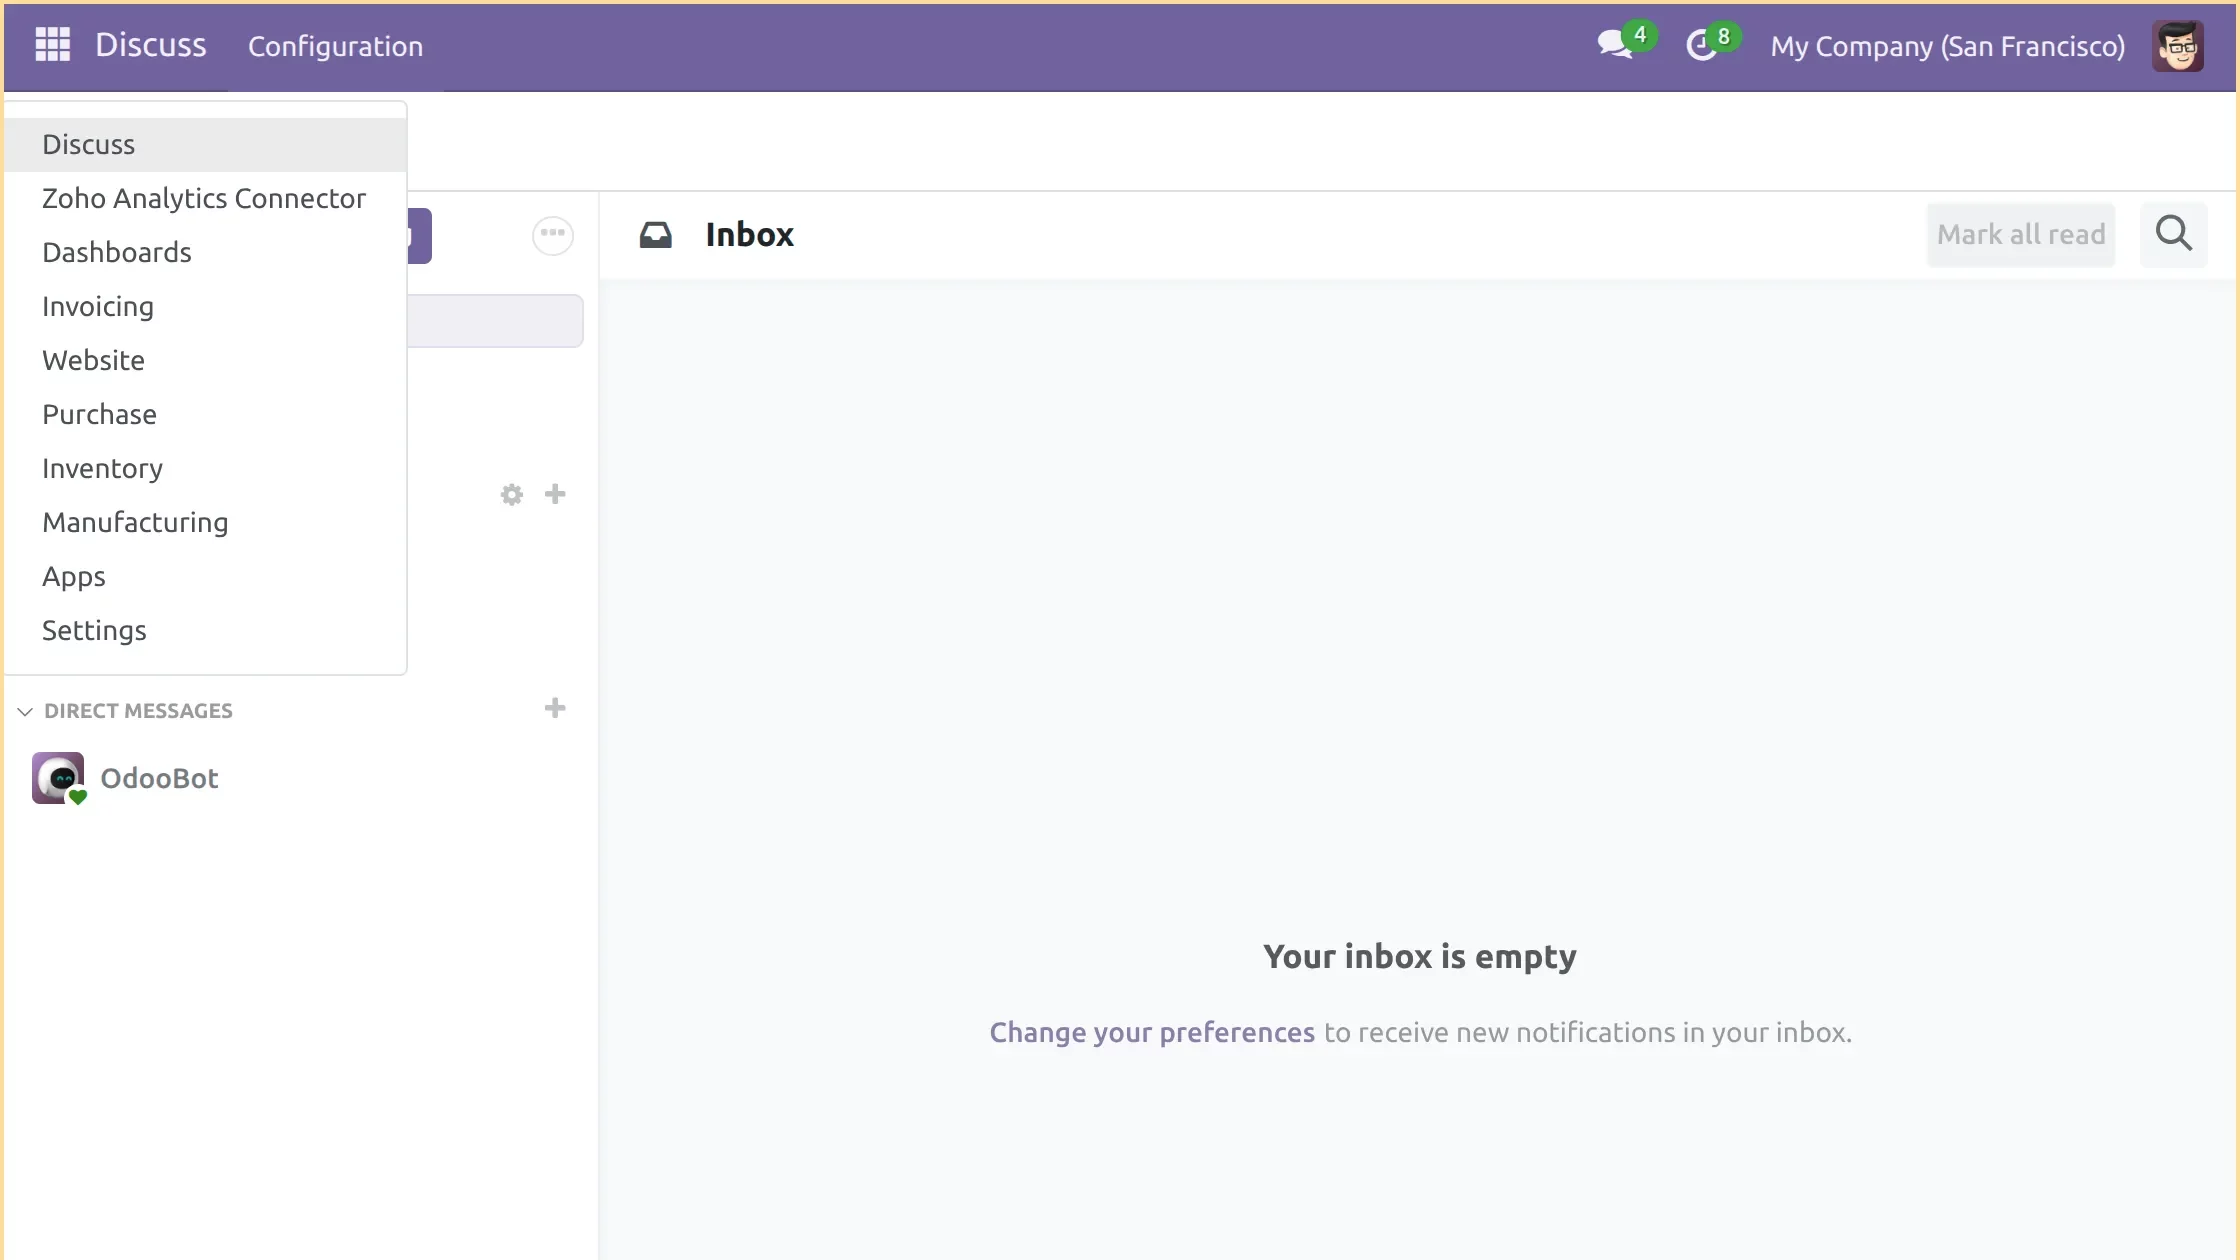Select Settings from the apps menu
Image resolution: width=2240 pixels, height=1260 pixels.
coord(94,630)
